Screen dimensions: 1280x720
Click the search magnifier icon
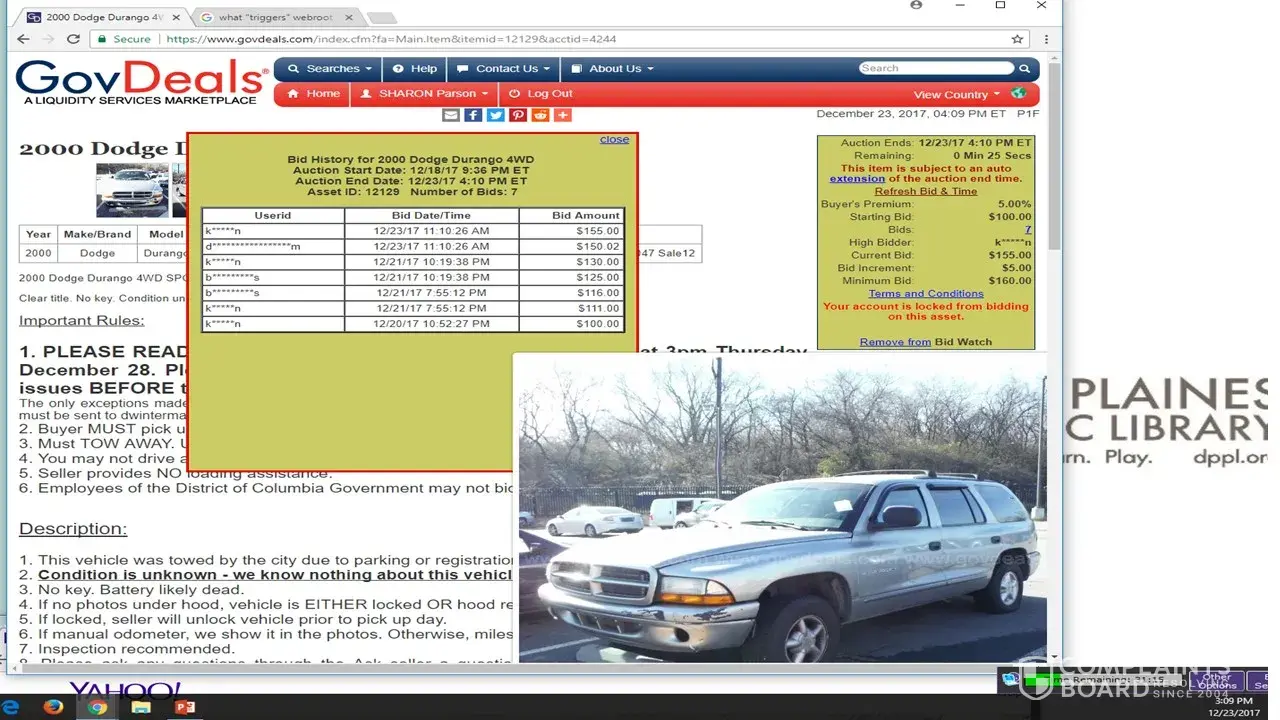click(1024, 69)
